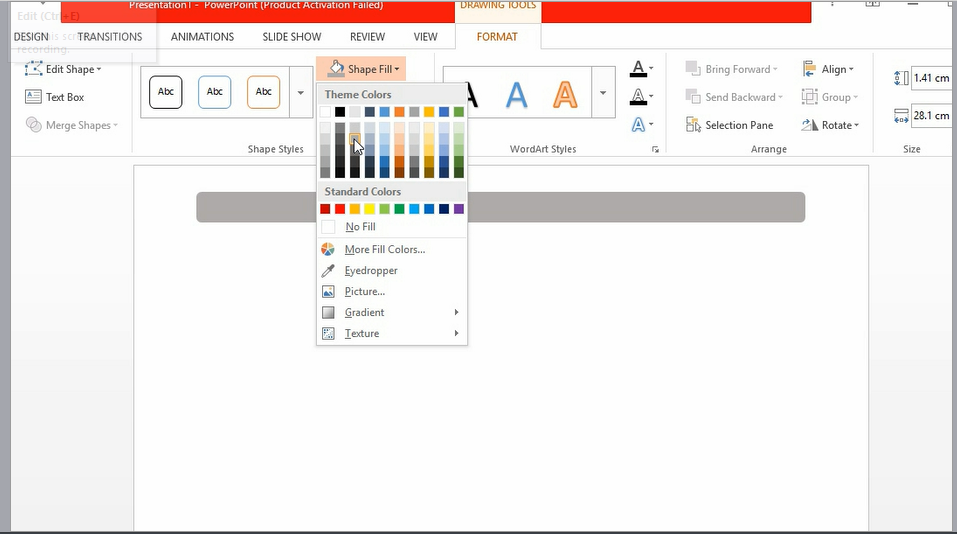Select orange theme color swatch
The height and width of the screenshot is (534, 957).
[x=399, y=112]
